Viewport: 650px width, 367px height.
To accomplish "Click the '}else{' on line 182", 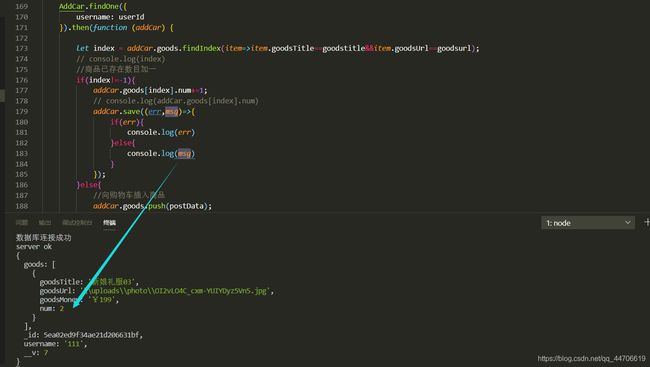I will coord(123,143).
